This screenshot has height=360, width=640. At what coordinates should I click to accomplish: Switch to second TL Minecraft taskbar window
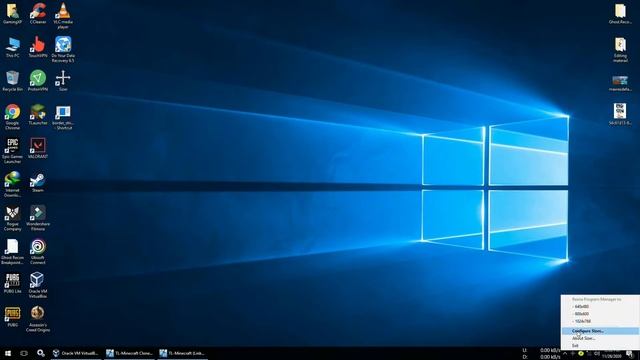point(183,353)
